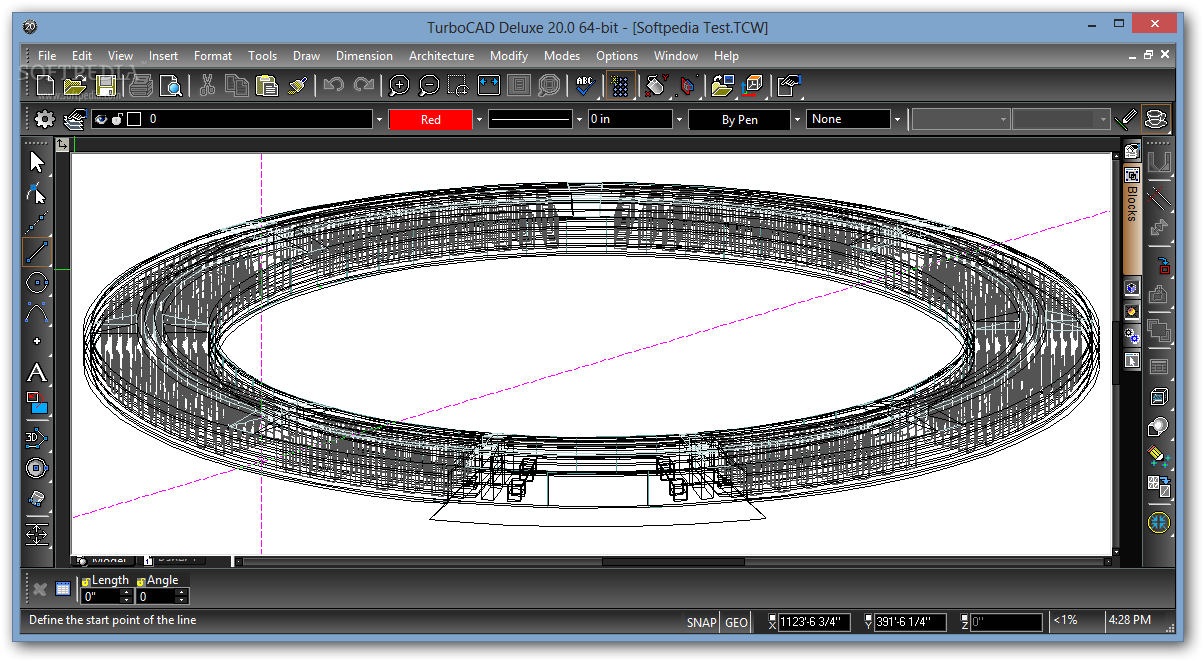Open the layers manager icon
1204x662 pixels.
click(x=74, y=119)
